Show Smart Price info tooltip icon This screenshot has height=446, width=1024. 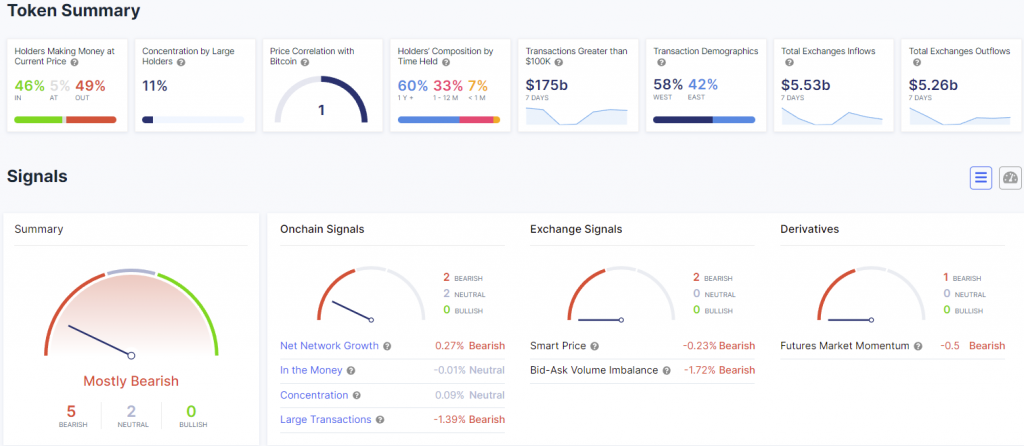[594, 346]
